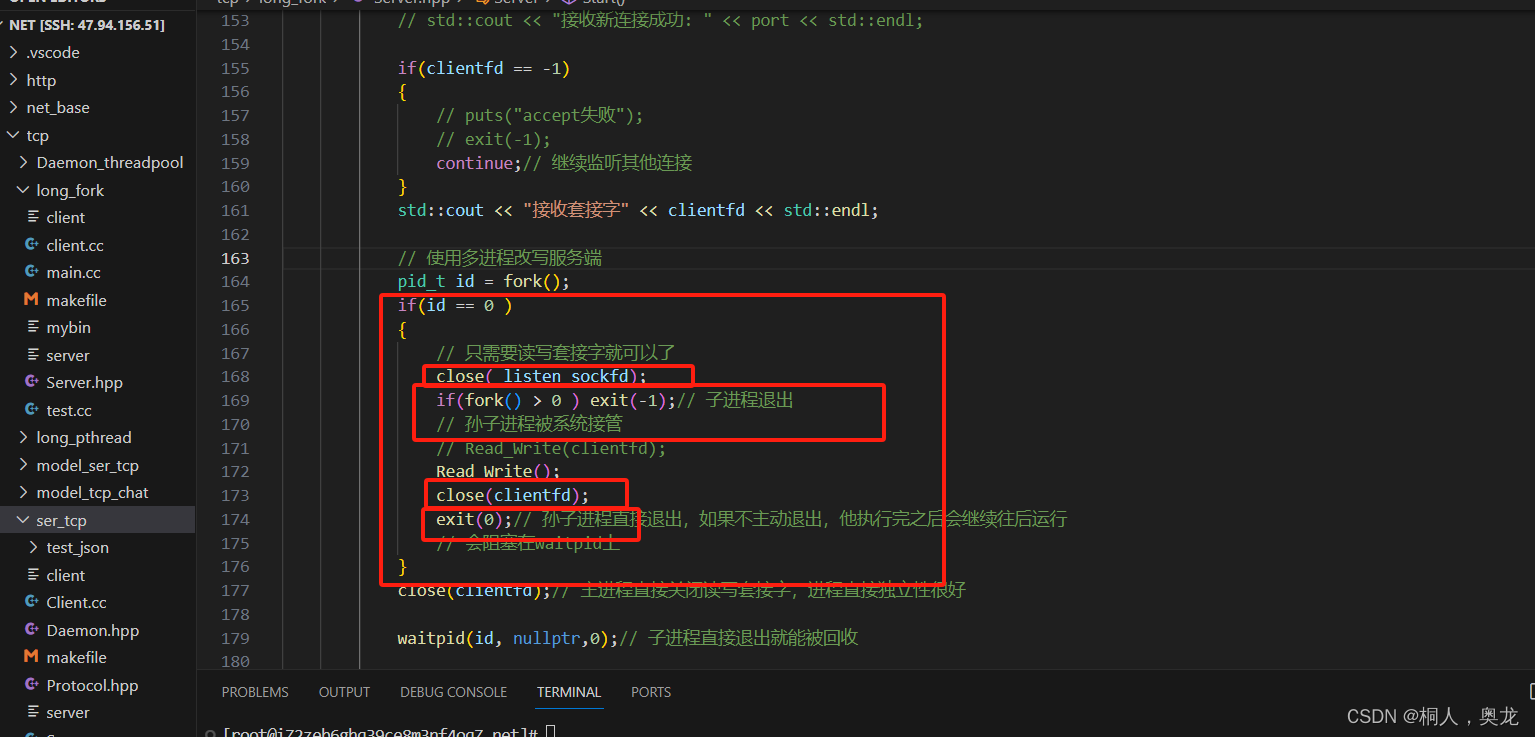
Task: Expand the Daemon_threadpool folder
Action: 24,162
